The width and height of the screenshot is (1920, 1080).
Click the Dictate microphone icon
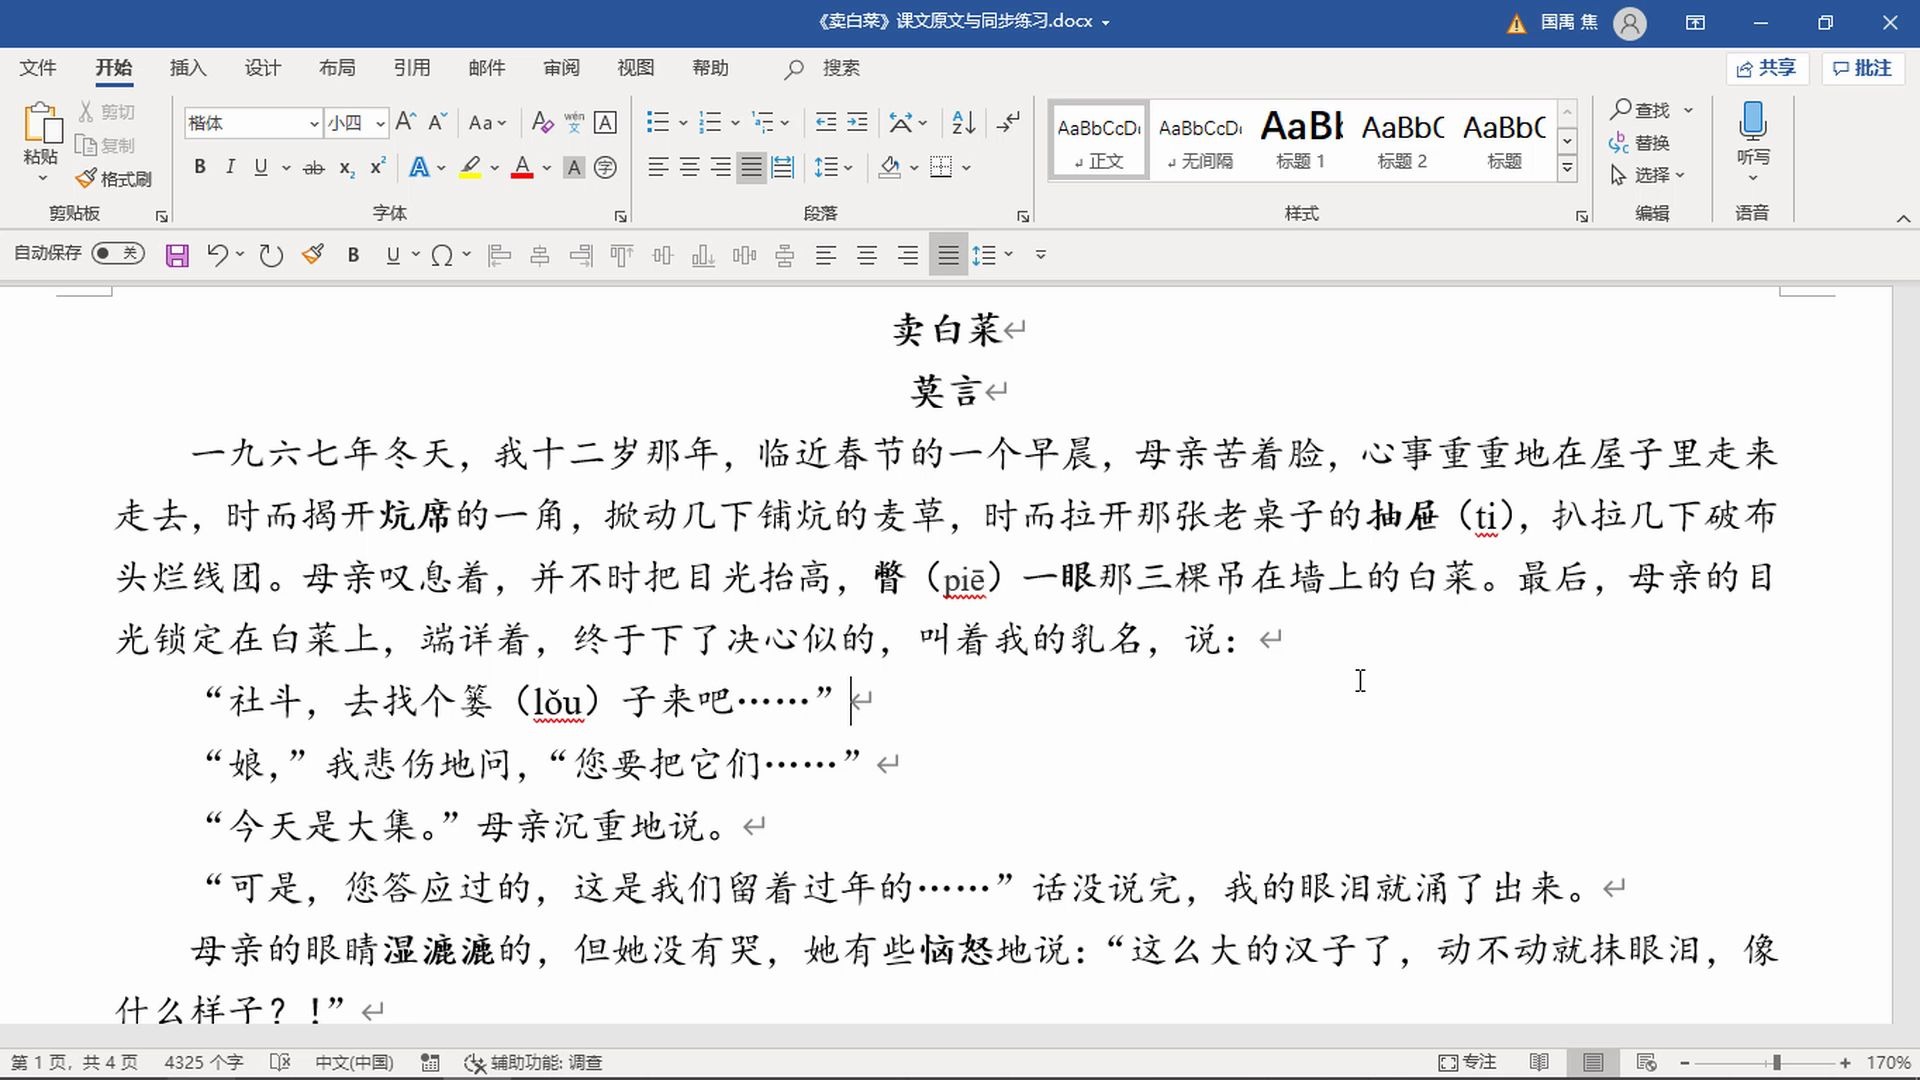pyautogui.click(x=1752, y=122)
